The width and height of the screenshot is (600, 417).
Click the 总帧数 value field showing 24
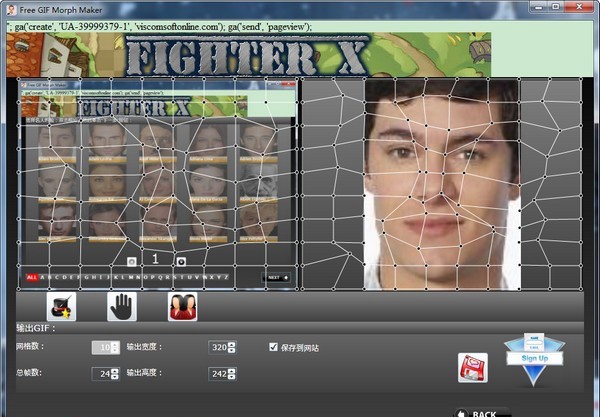point(101,374)
